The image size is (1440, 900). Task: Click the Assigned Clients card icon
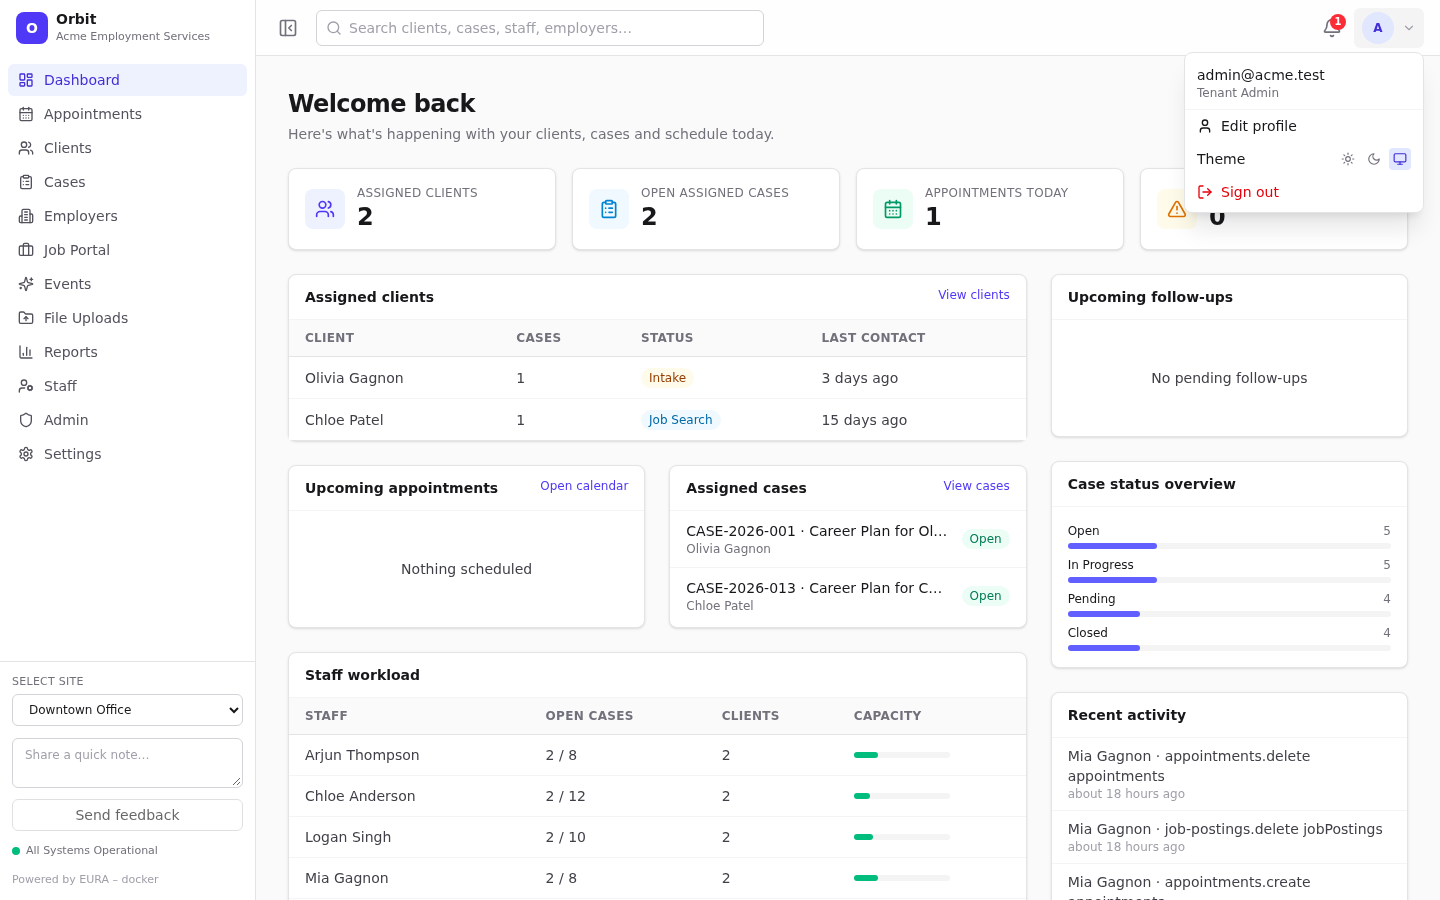point(325,209)
